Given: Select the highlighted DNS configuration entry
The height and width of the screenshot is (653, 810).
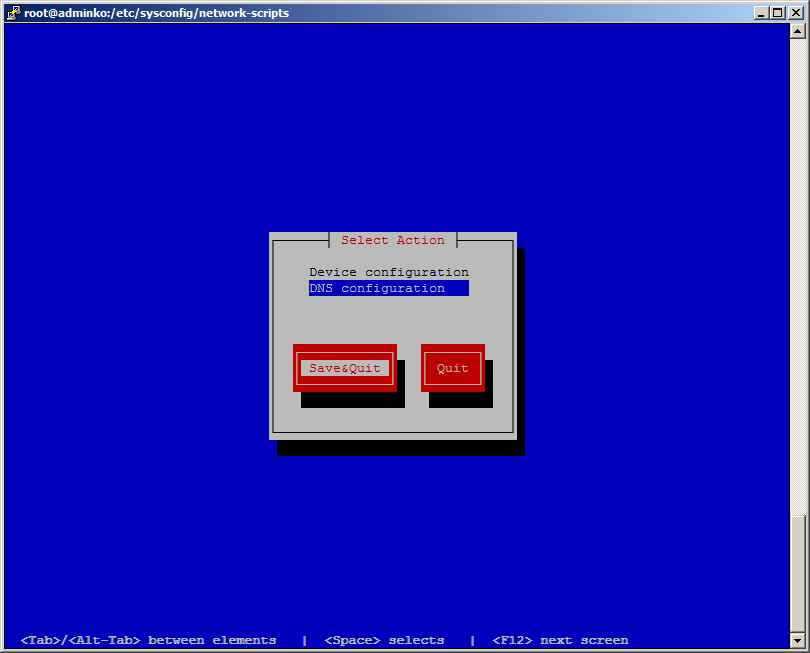Looking at the screenshot, I should [x=389, y=288].
